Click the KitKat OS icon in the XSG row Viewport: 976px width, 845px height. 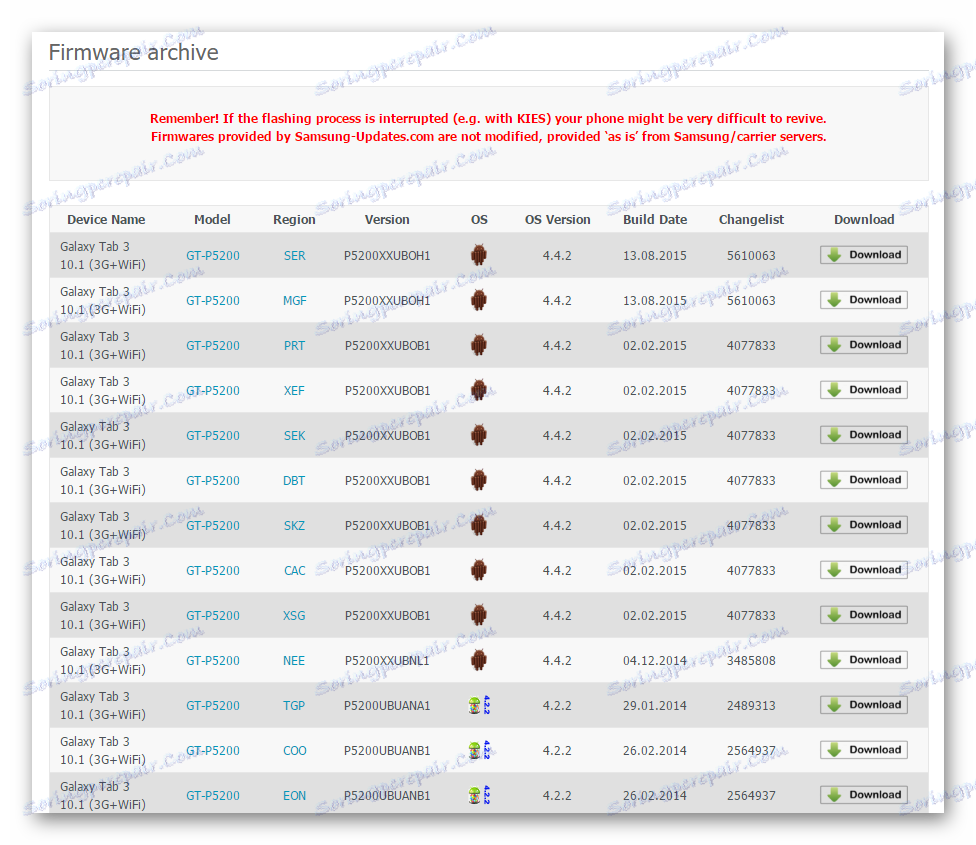[x=479, y=615]
